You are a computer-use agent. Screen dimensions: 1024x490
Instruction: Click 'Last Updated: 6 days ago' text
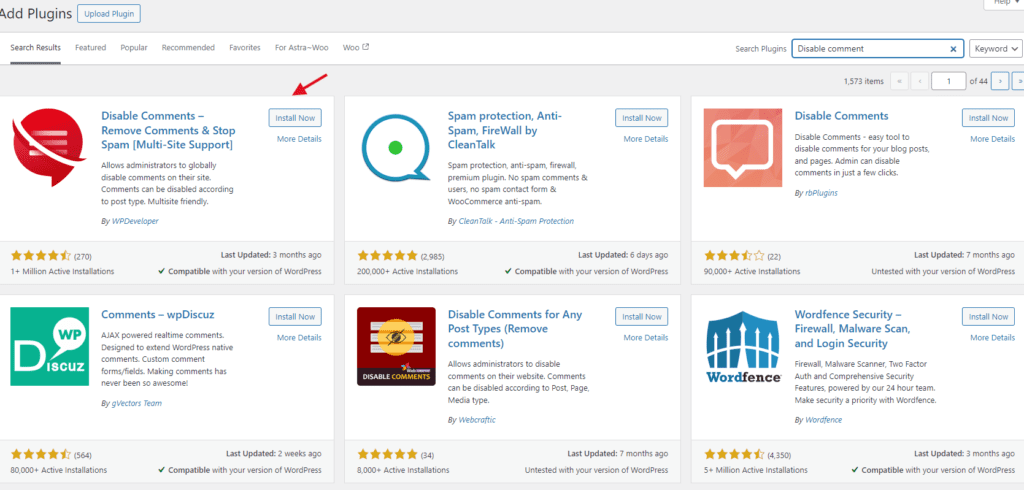point(623,255)
